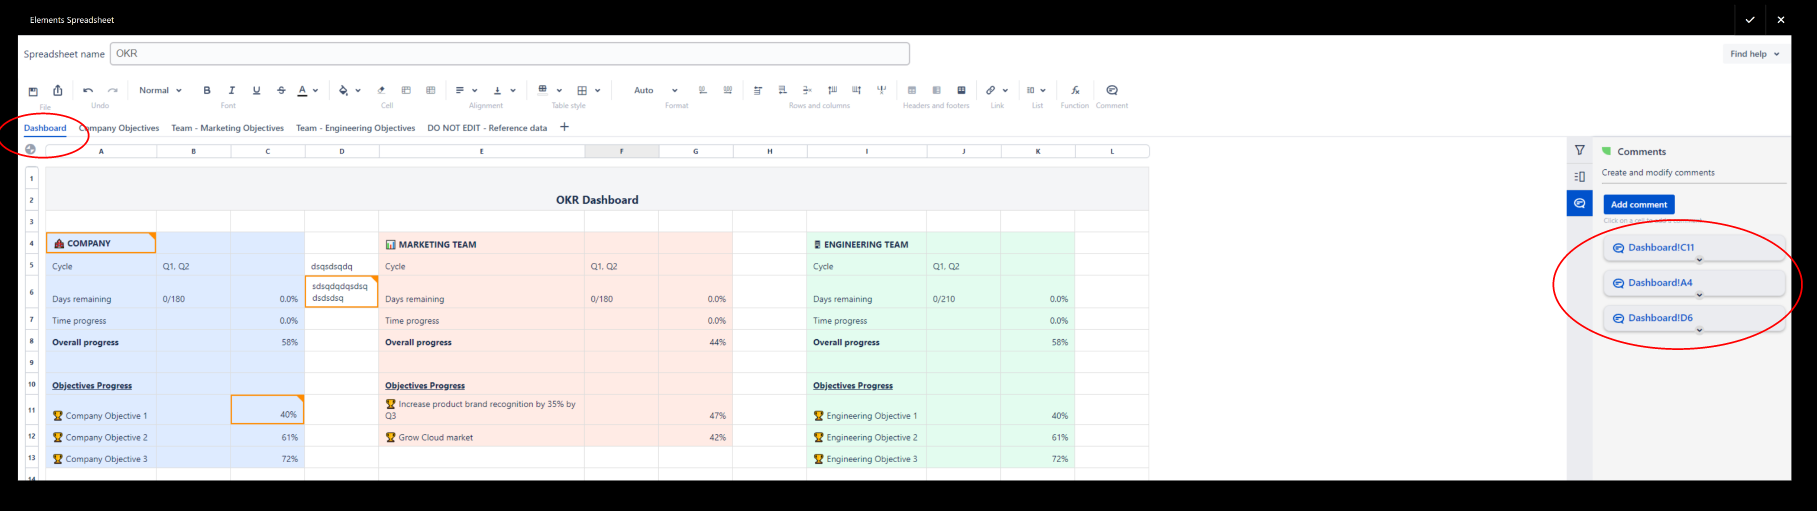Open the Normal text style dropdown
Image resolution: width=1817 pixels, height=511 pixels.
[160, 91]
